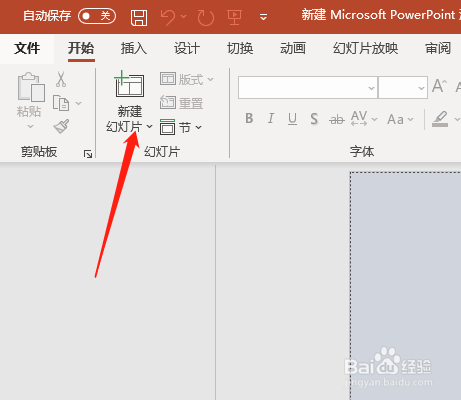461x400 pixels.
Task: Click the 重置 reset button
Action: 182,103
